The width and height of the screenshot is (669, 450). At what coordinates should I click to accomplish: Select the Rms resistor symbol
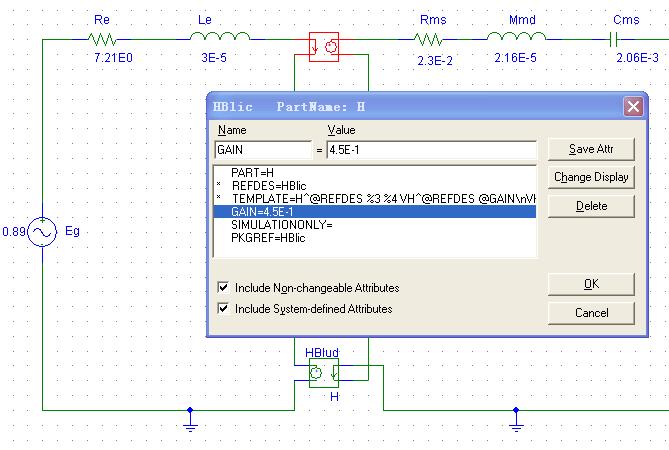(x=429, y=39)
